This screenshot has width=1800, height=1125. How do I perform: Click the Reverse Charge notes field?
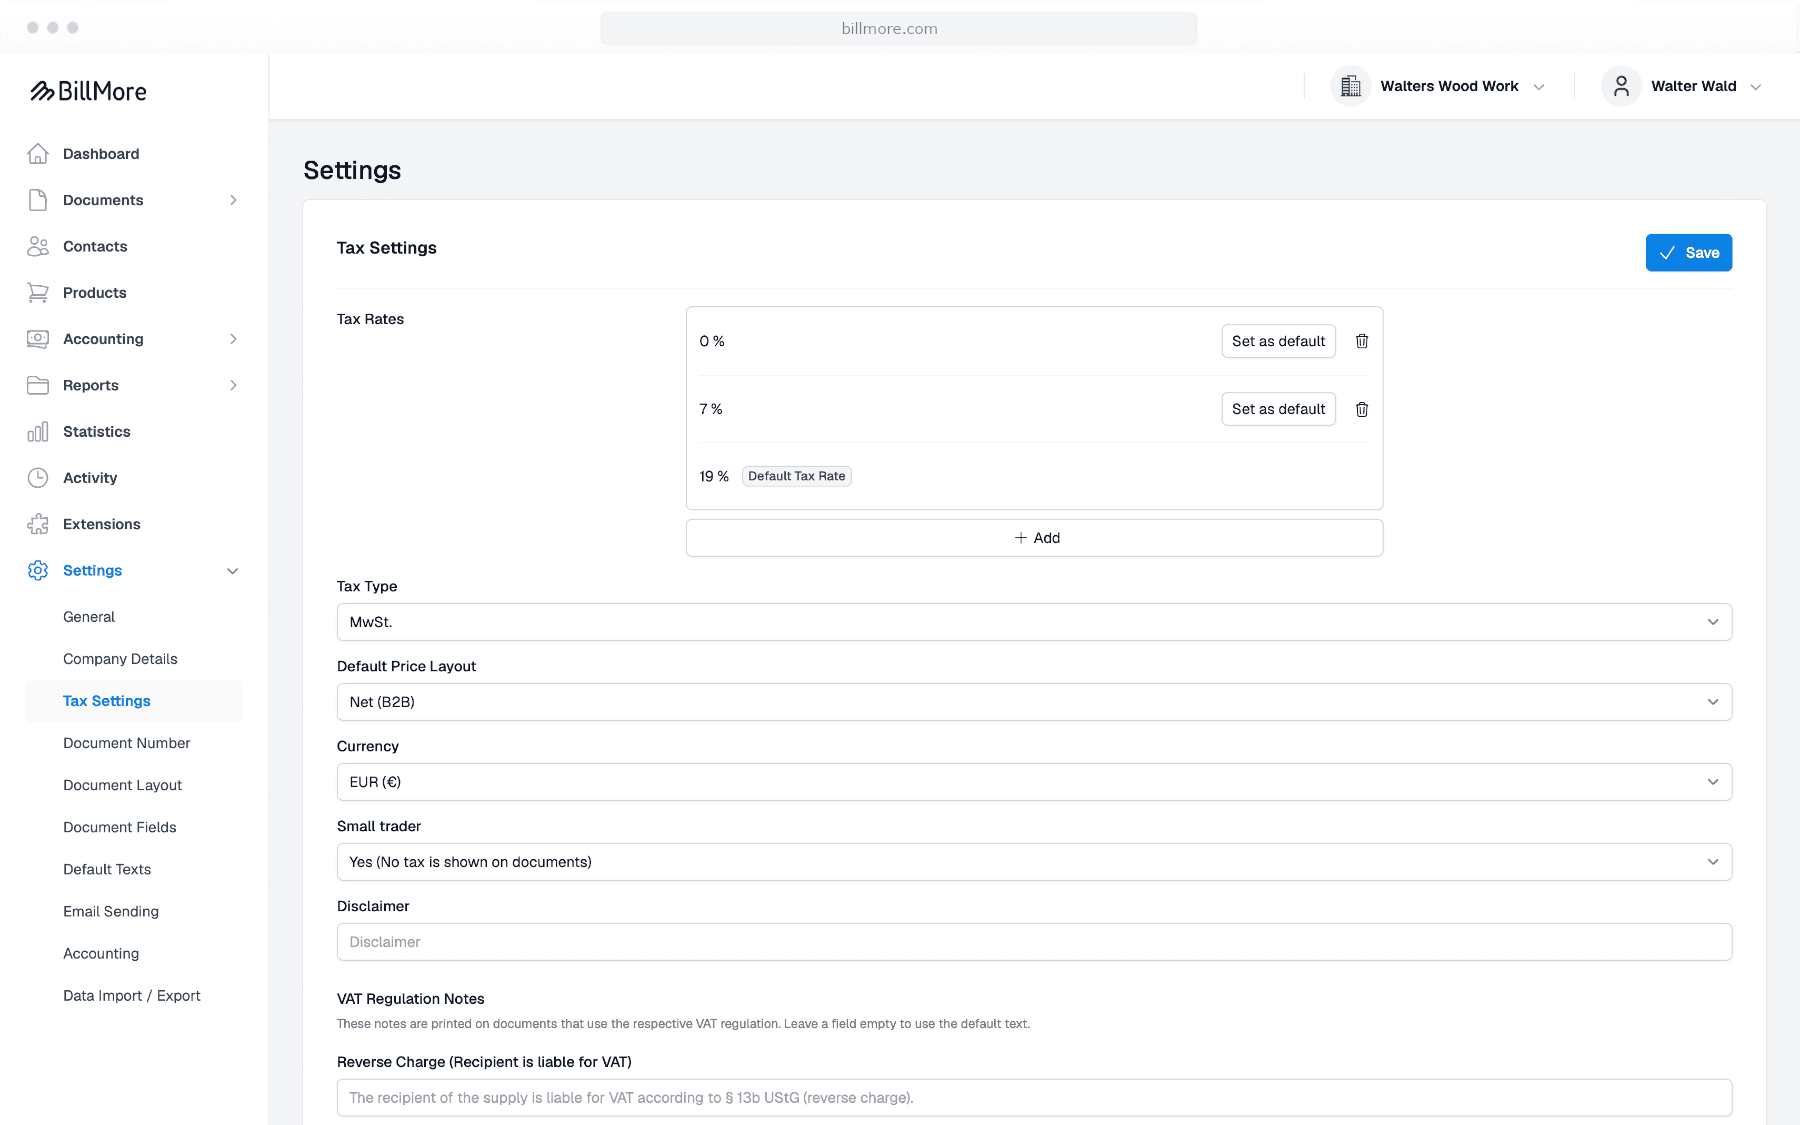[1034, 1098]
